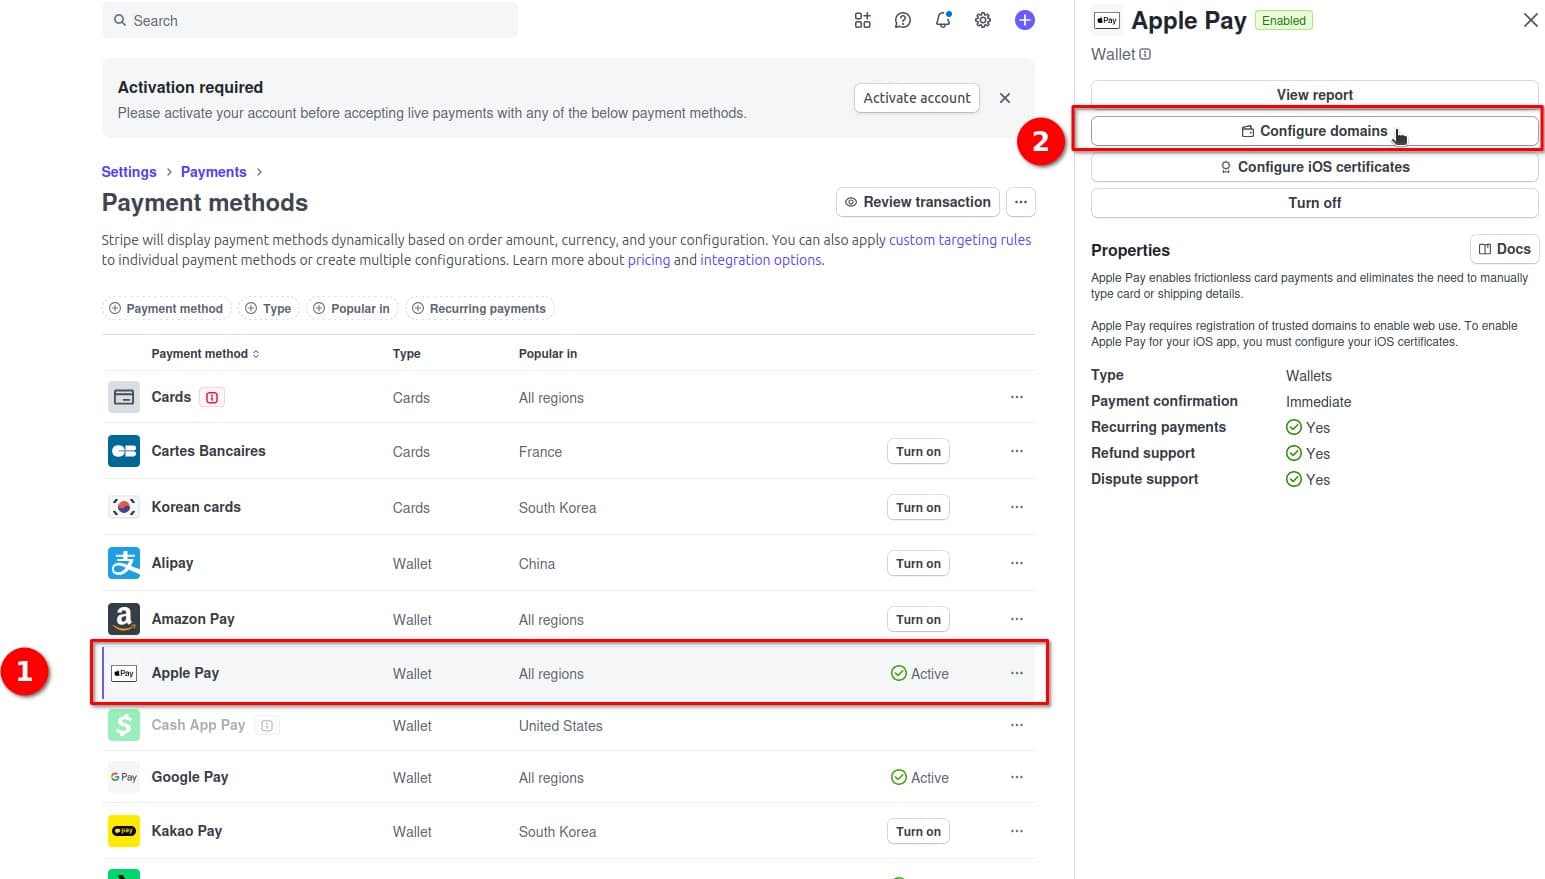Click the Popular in column header

548,354
